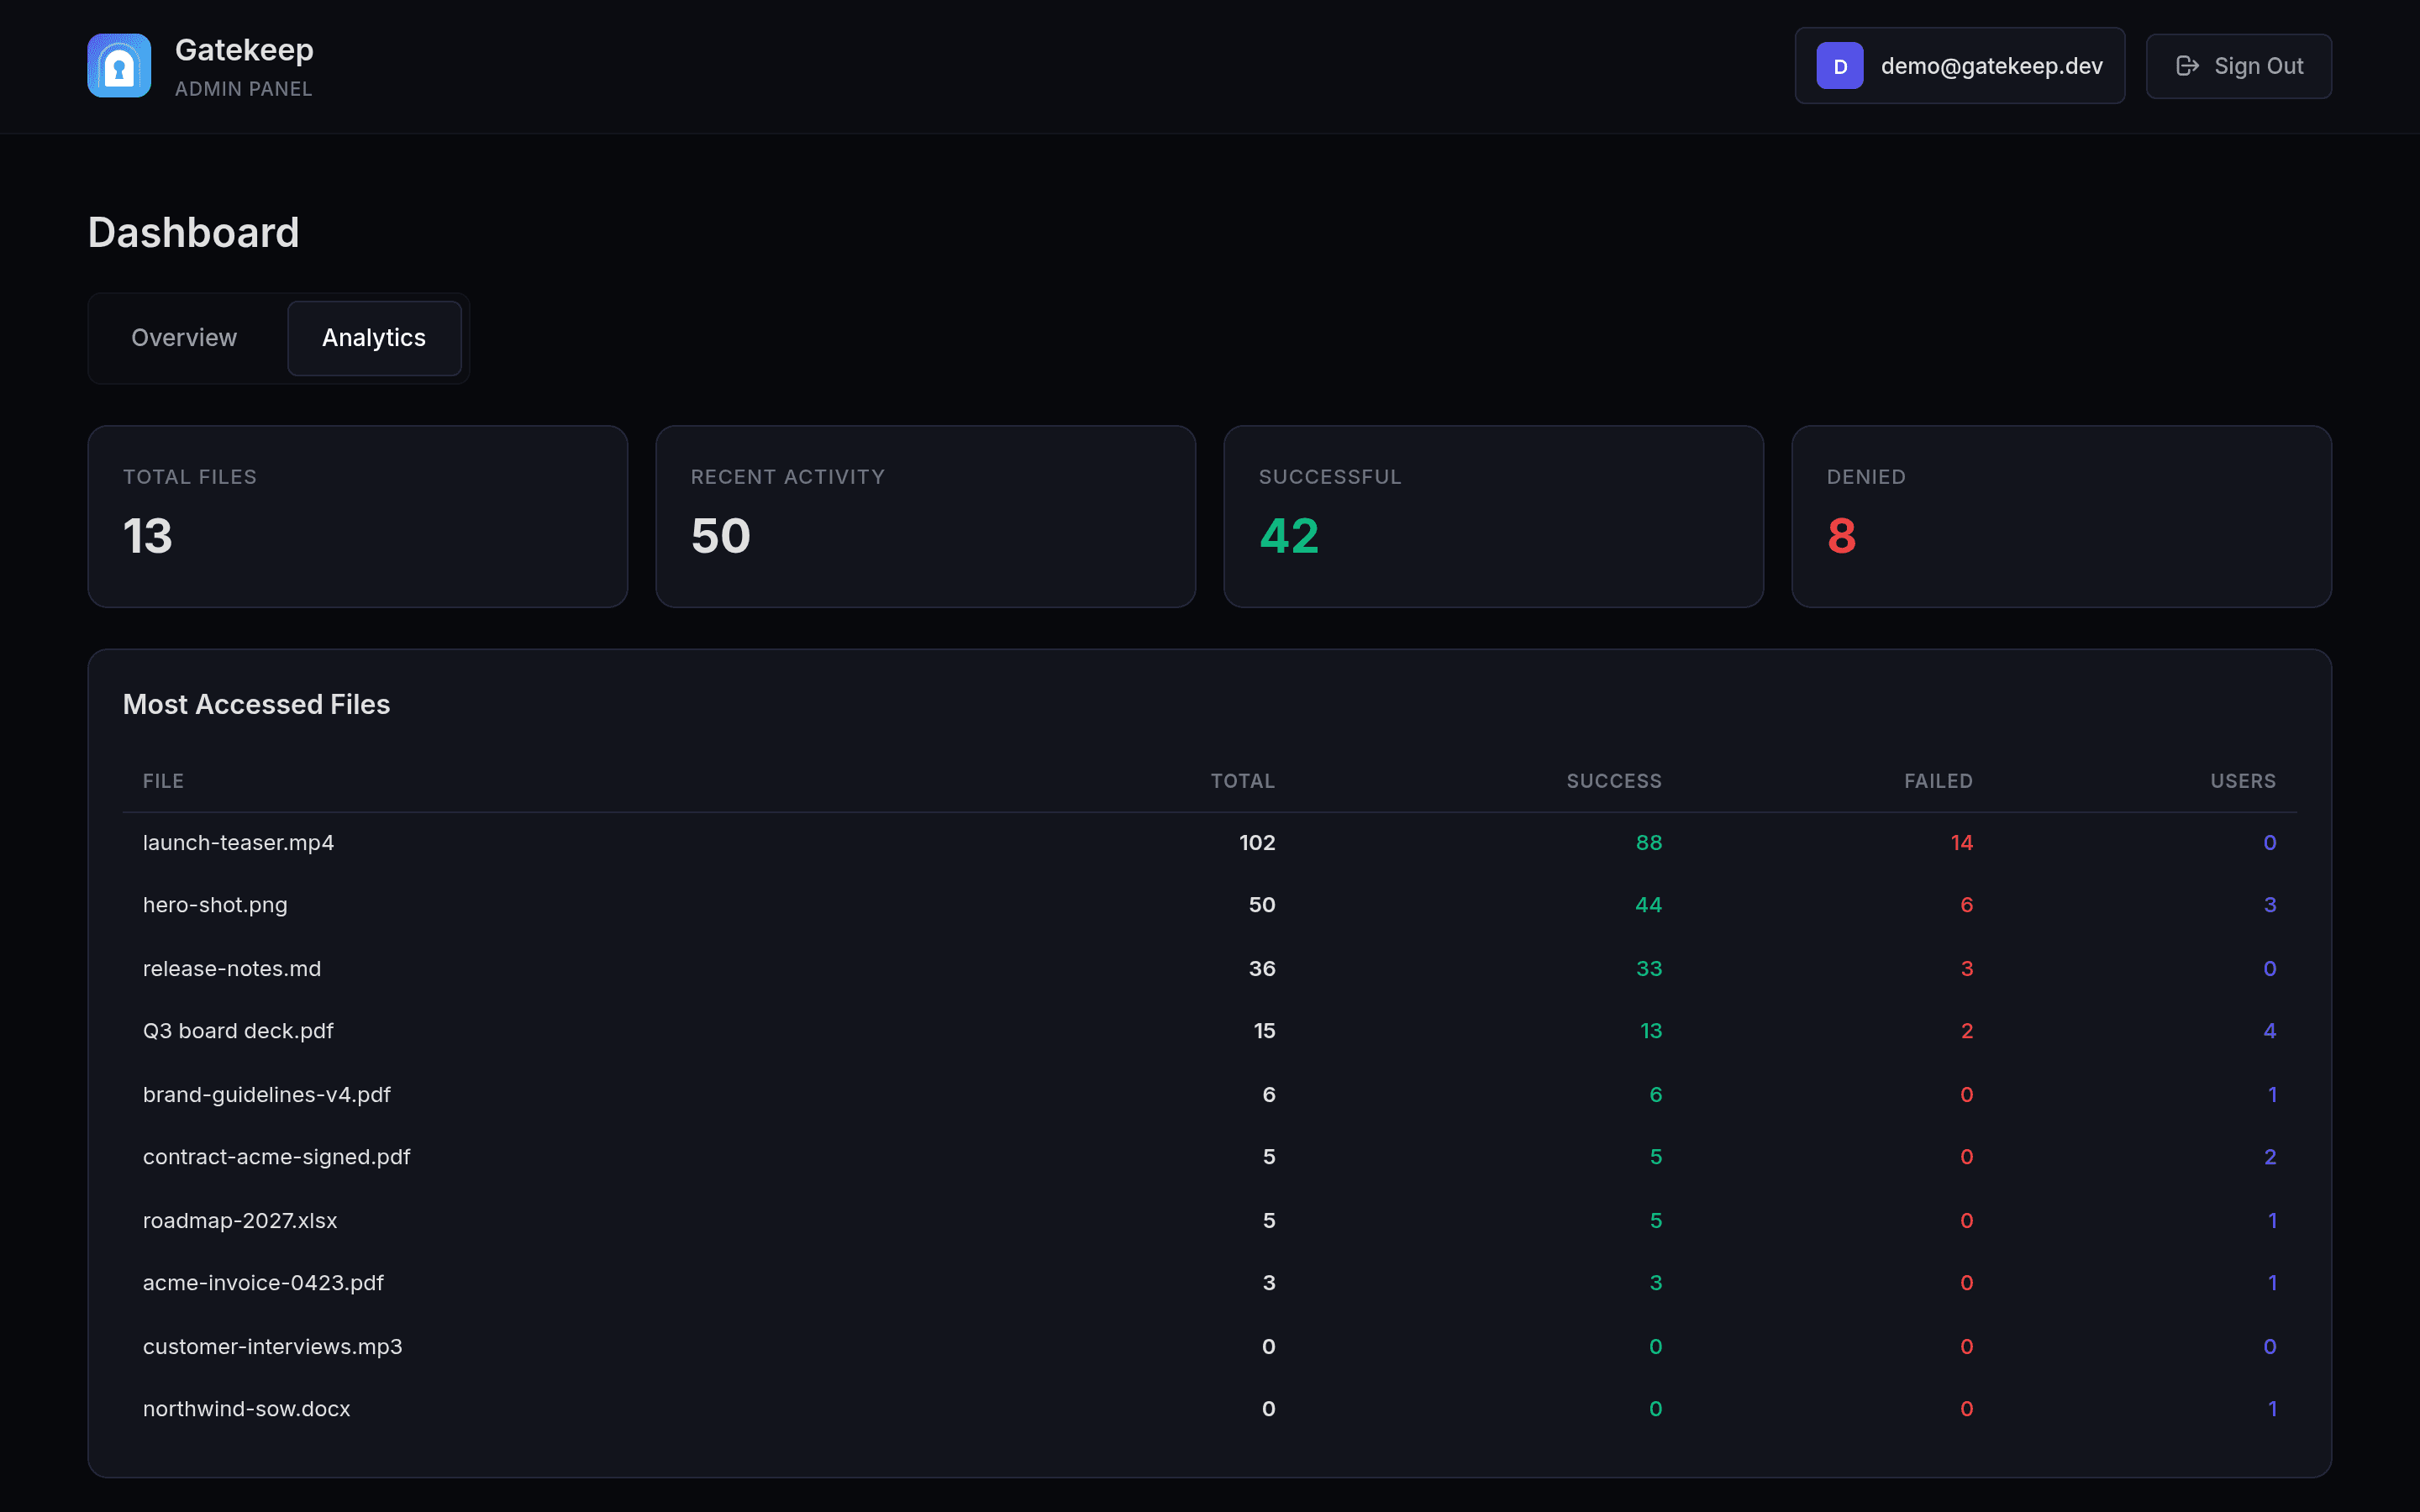Select the Q3 board deck.pdf file name
The width and height of the screenshot is (2420, 1512).
(x=238, y=1031)
